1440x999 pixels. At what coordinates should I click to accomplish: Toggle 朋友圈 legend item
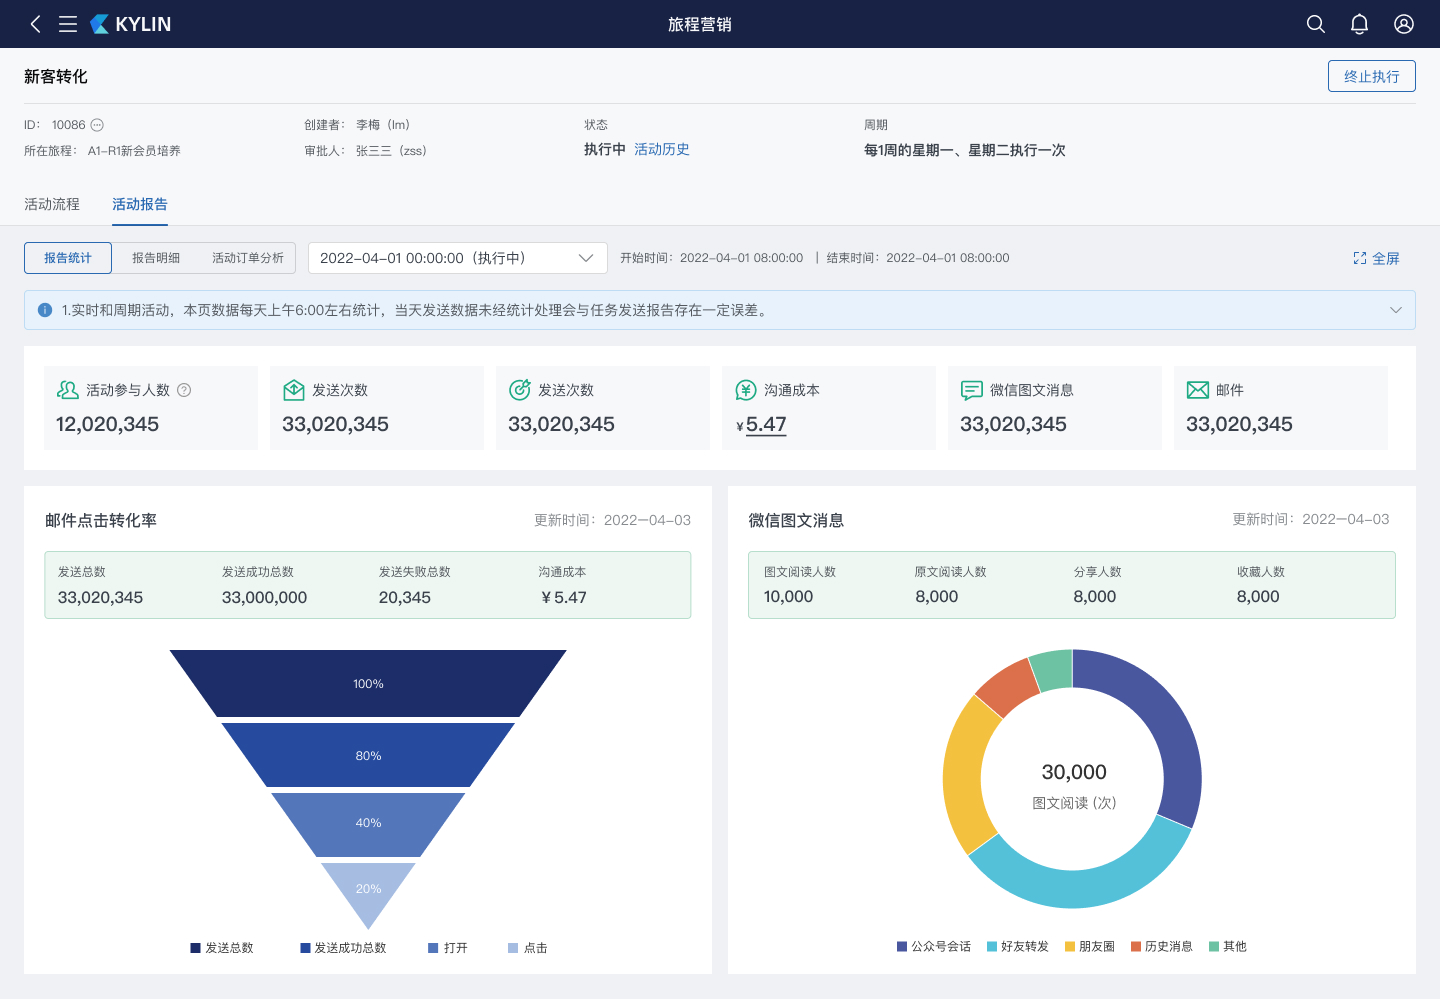(1090, 946)
